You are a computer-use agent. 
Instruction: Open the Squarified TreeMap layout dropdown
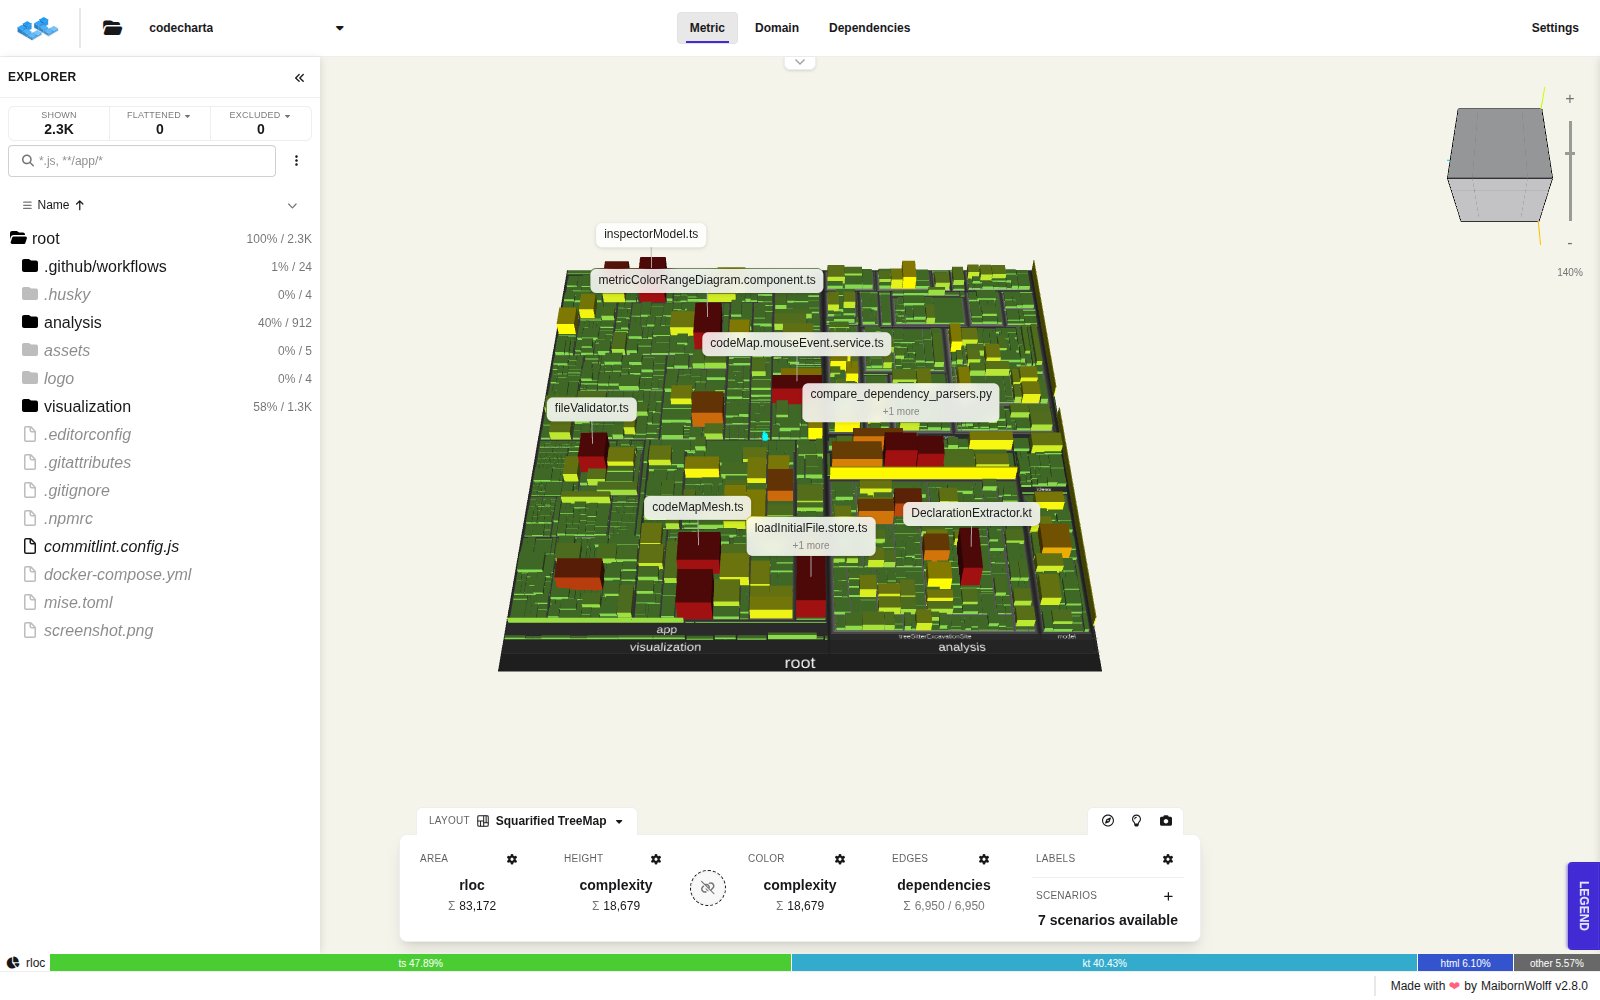tap(550, 821)
